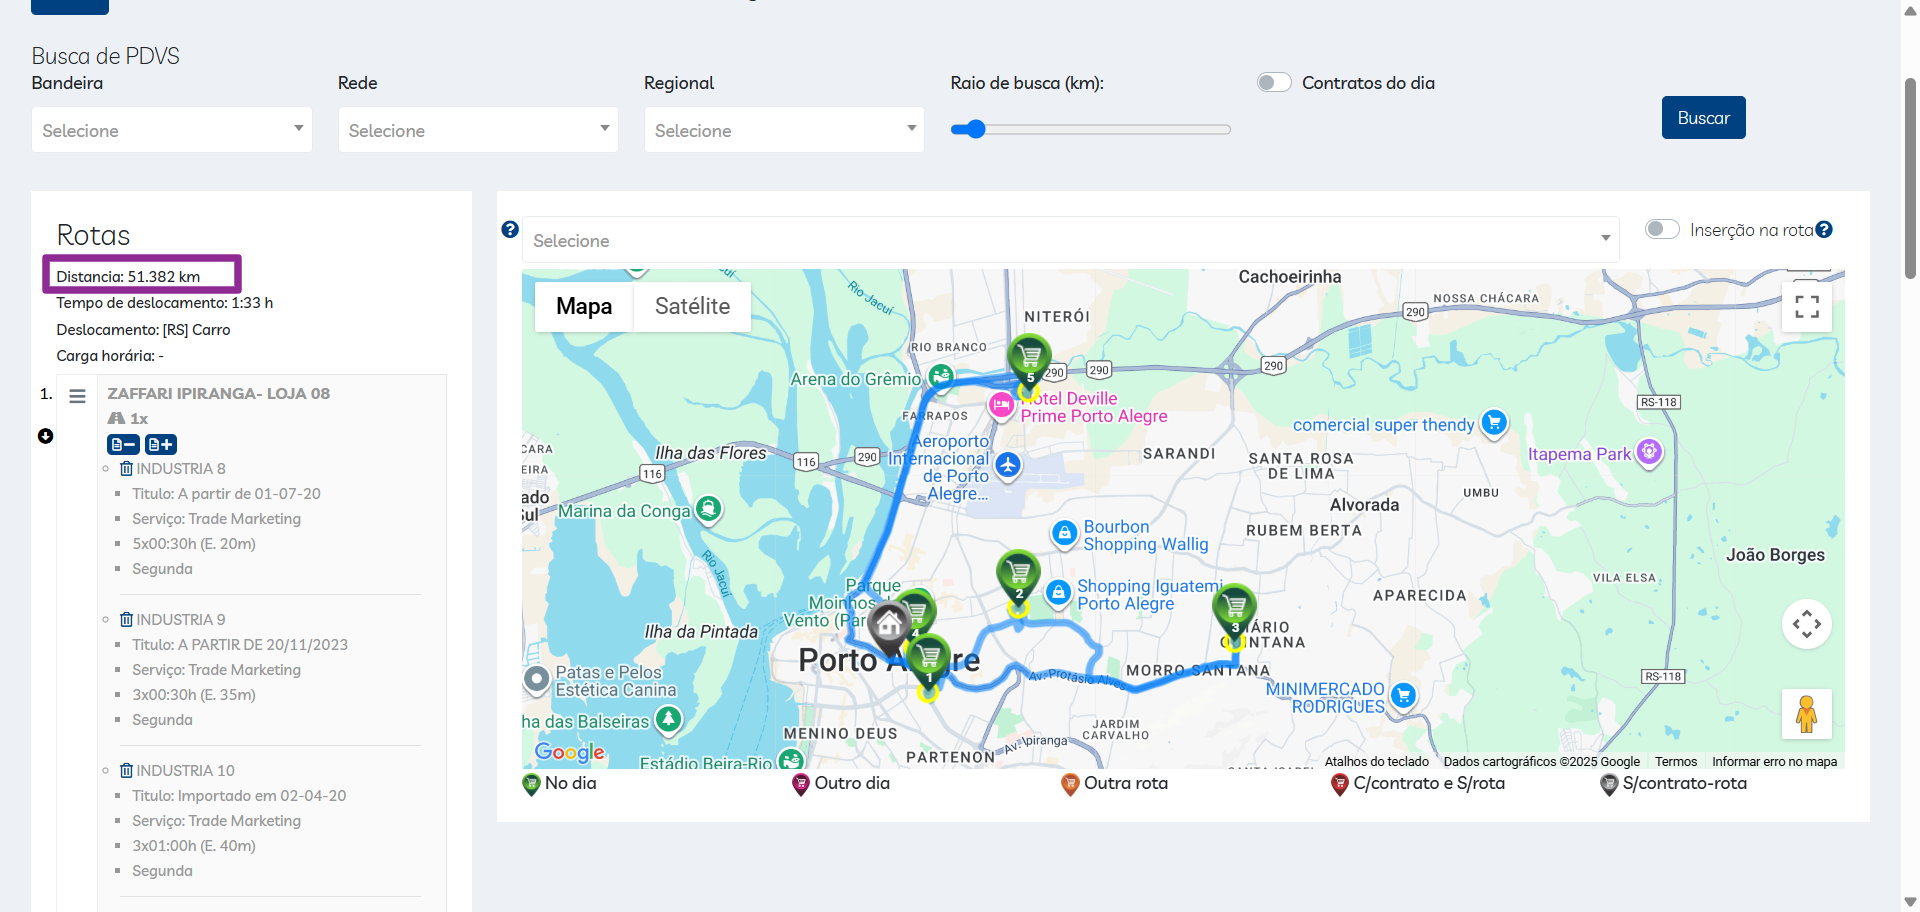
Task: Open the Selecione dropdown above the map
Action: tap(1070, 240)
